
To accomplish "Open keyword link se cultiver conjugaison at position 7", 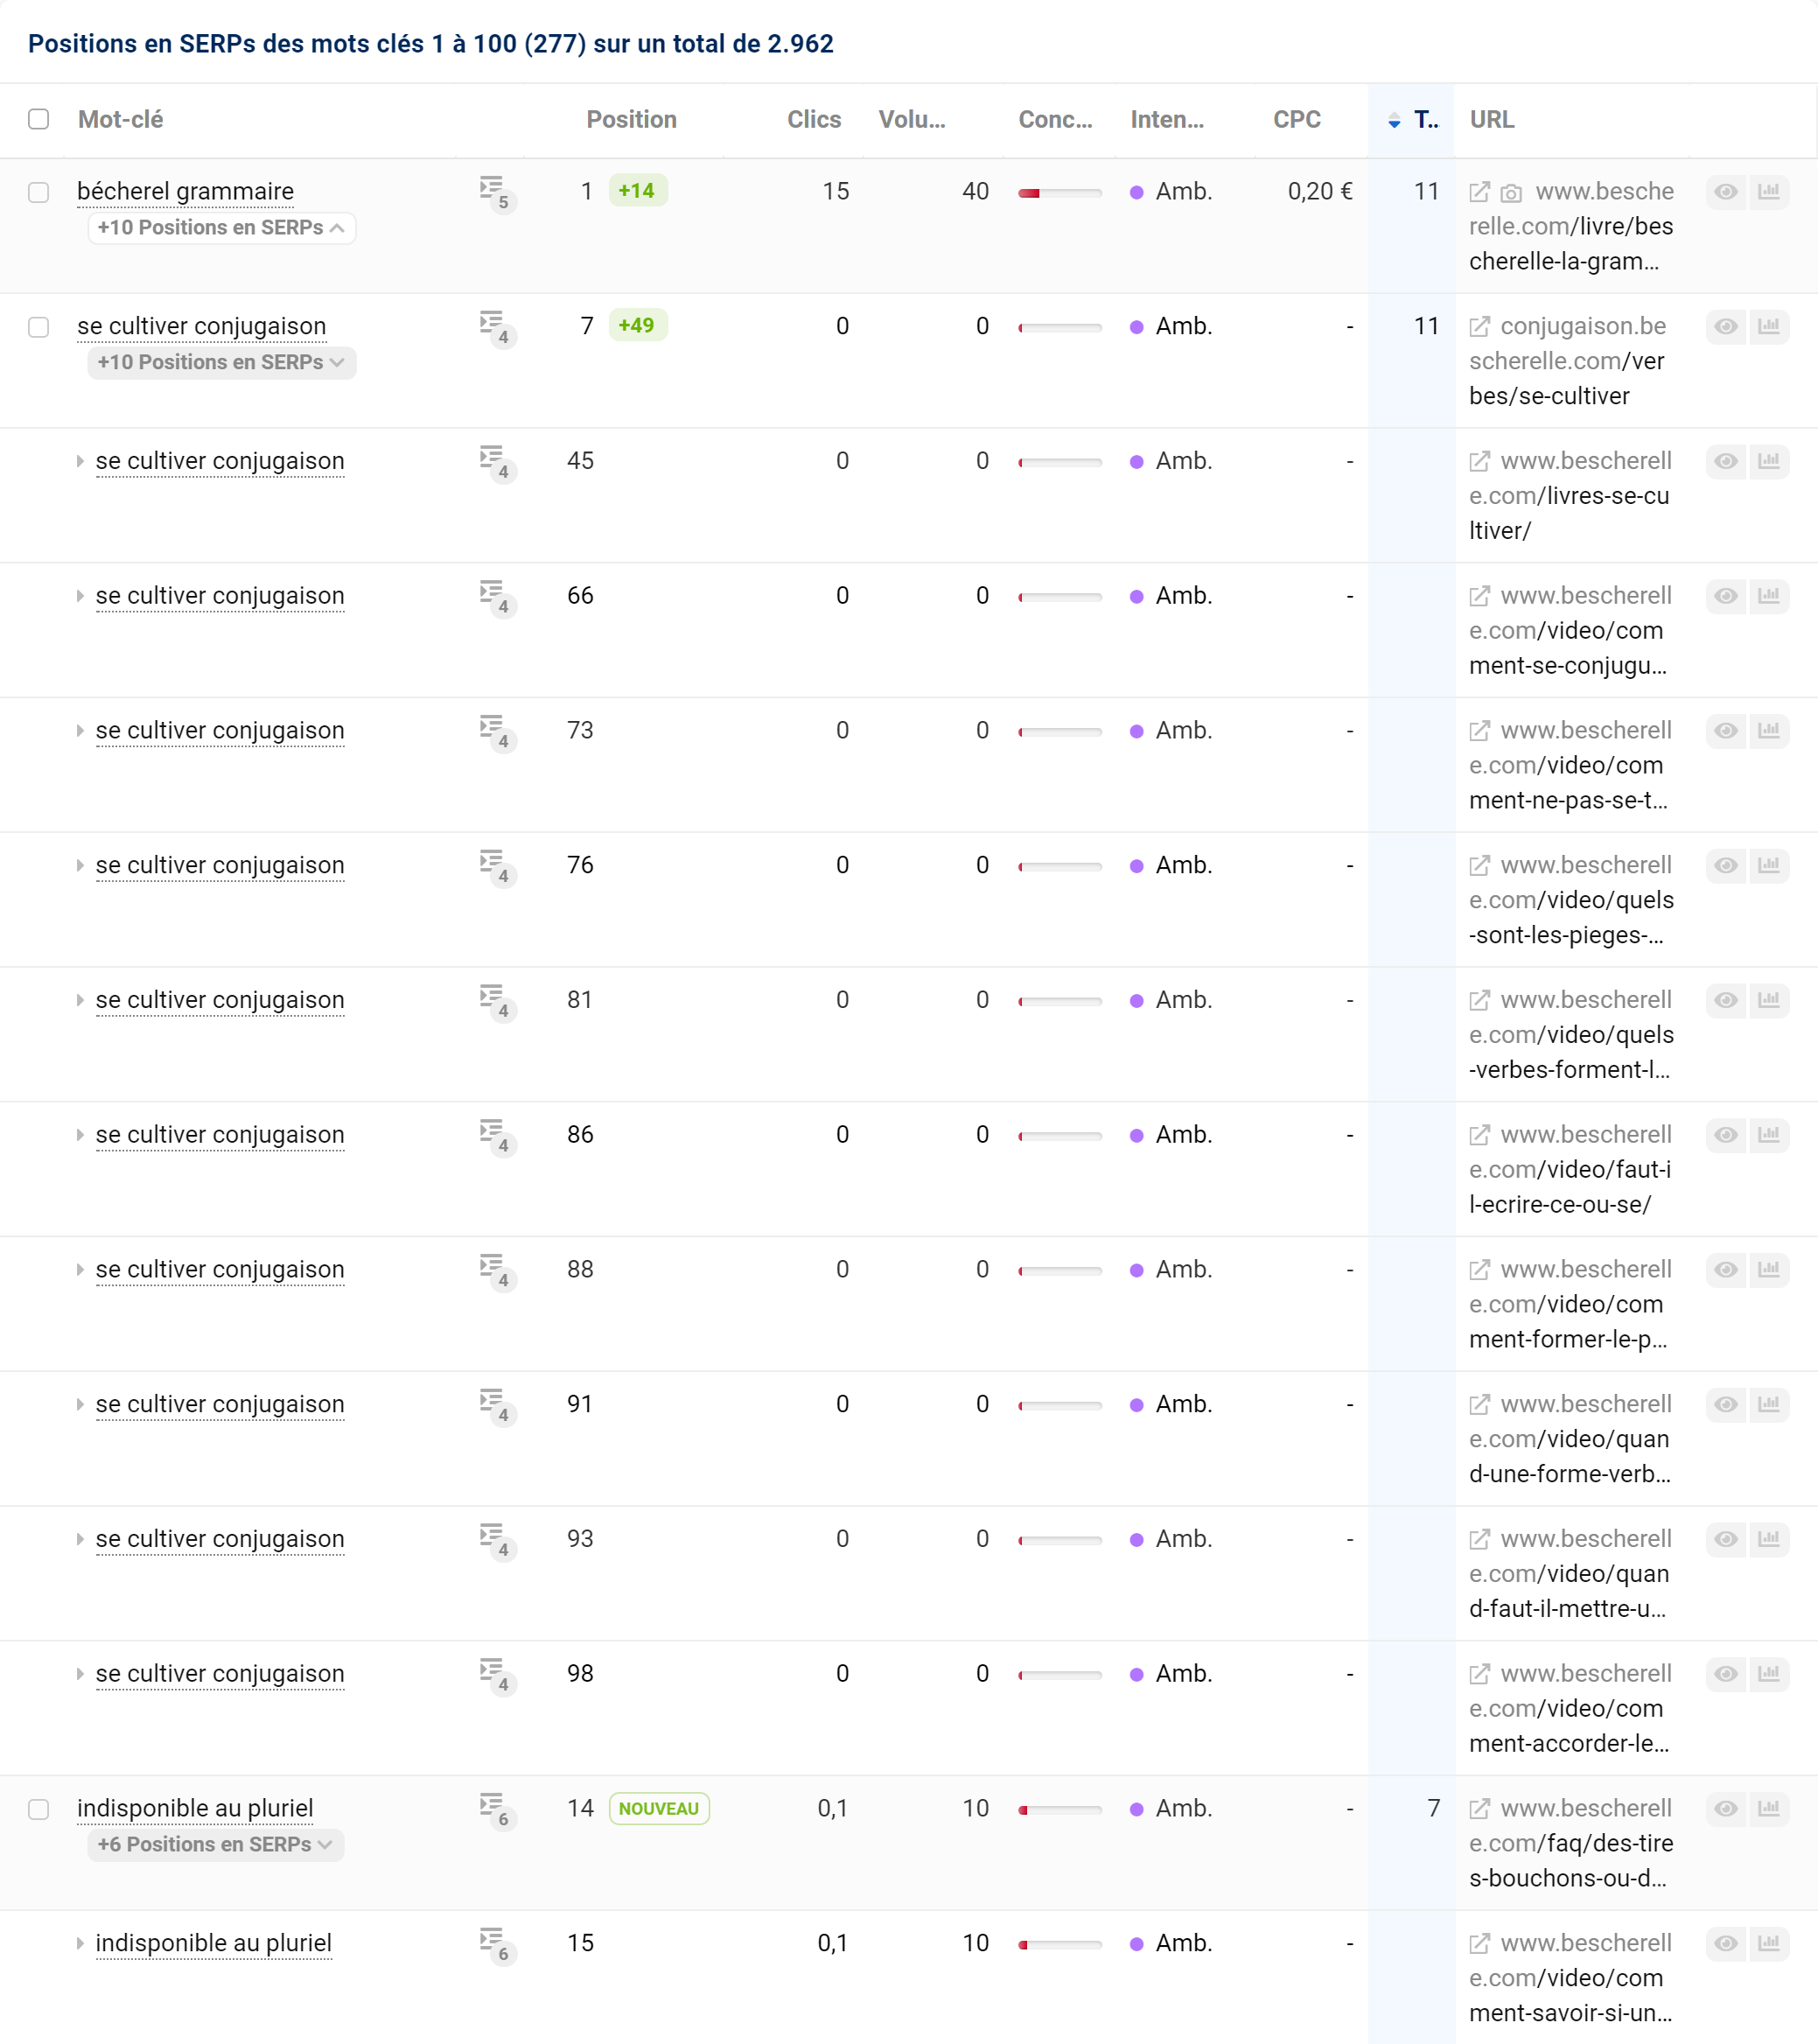I will (201, 327).
